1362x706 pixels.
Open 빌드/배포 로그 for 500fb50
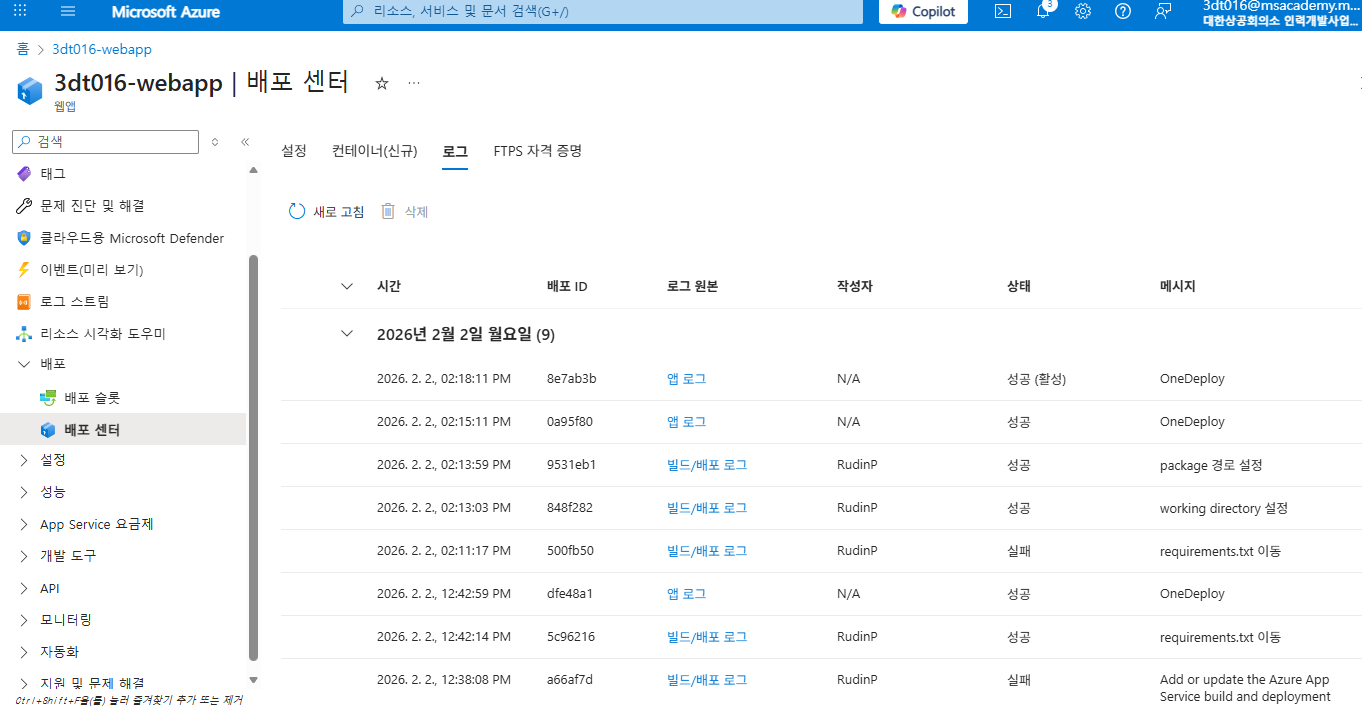[x=707, y=551]
